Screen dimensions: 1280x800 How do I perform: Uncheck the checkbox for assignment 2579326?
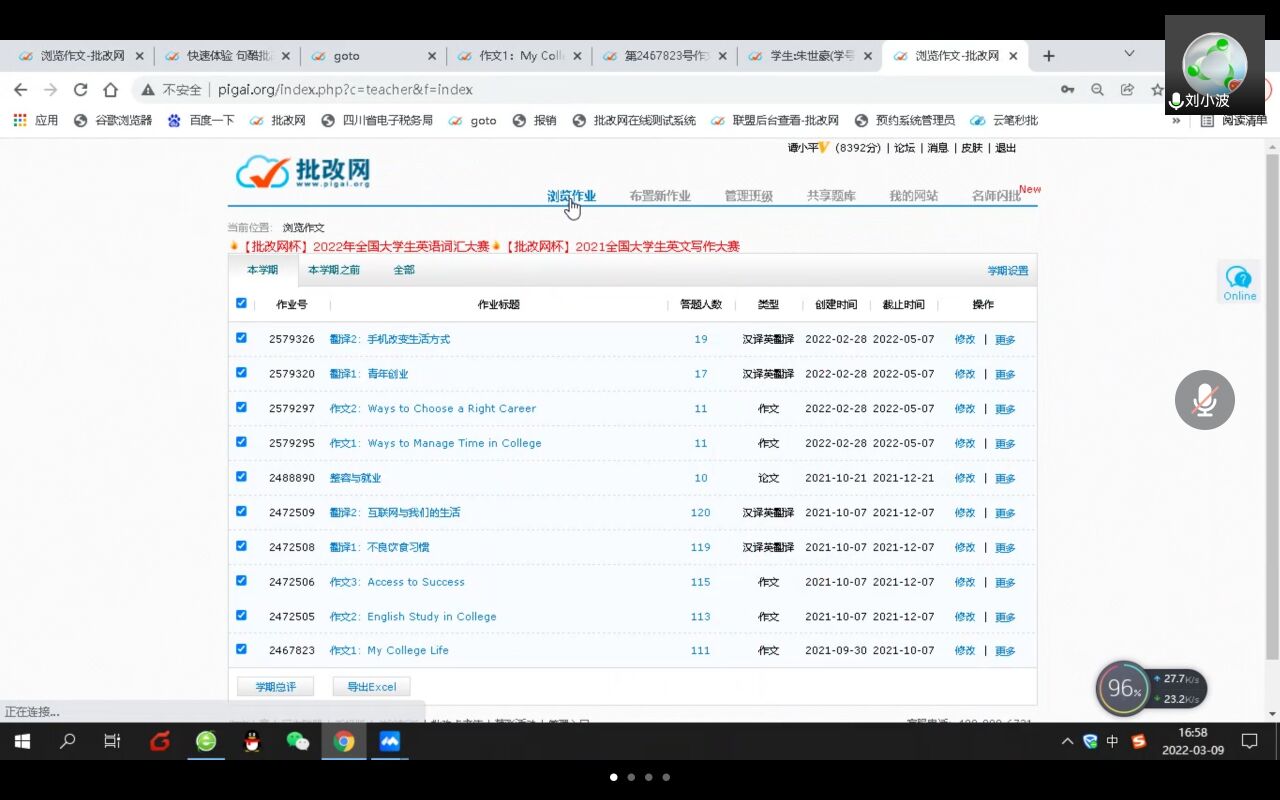tap(241, 338)
